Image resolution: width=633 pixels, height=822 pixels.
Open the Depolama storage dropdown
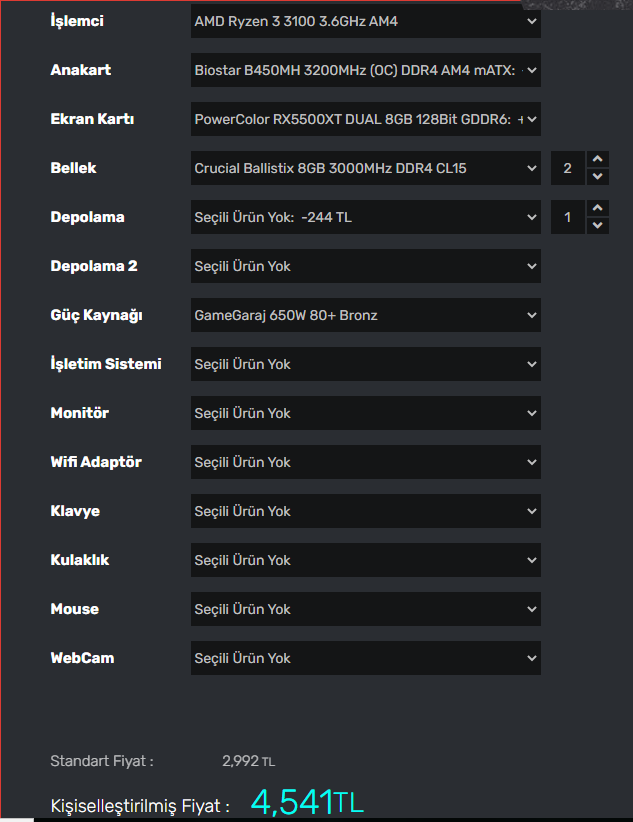pos(365,217)
